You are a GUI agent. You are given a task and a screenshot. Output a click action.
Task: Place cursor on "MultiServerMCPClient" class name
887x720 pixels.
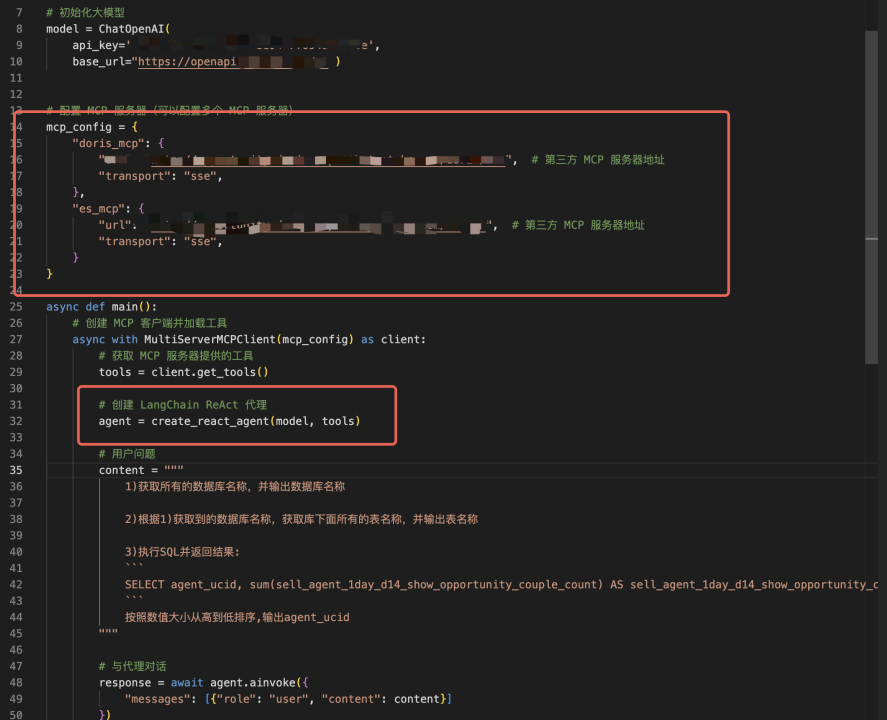click(210, 339)
